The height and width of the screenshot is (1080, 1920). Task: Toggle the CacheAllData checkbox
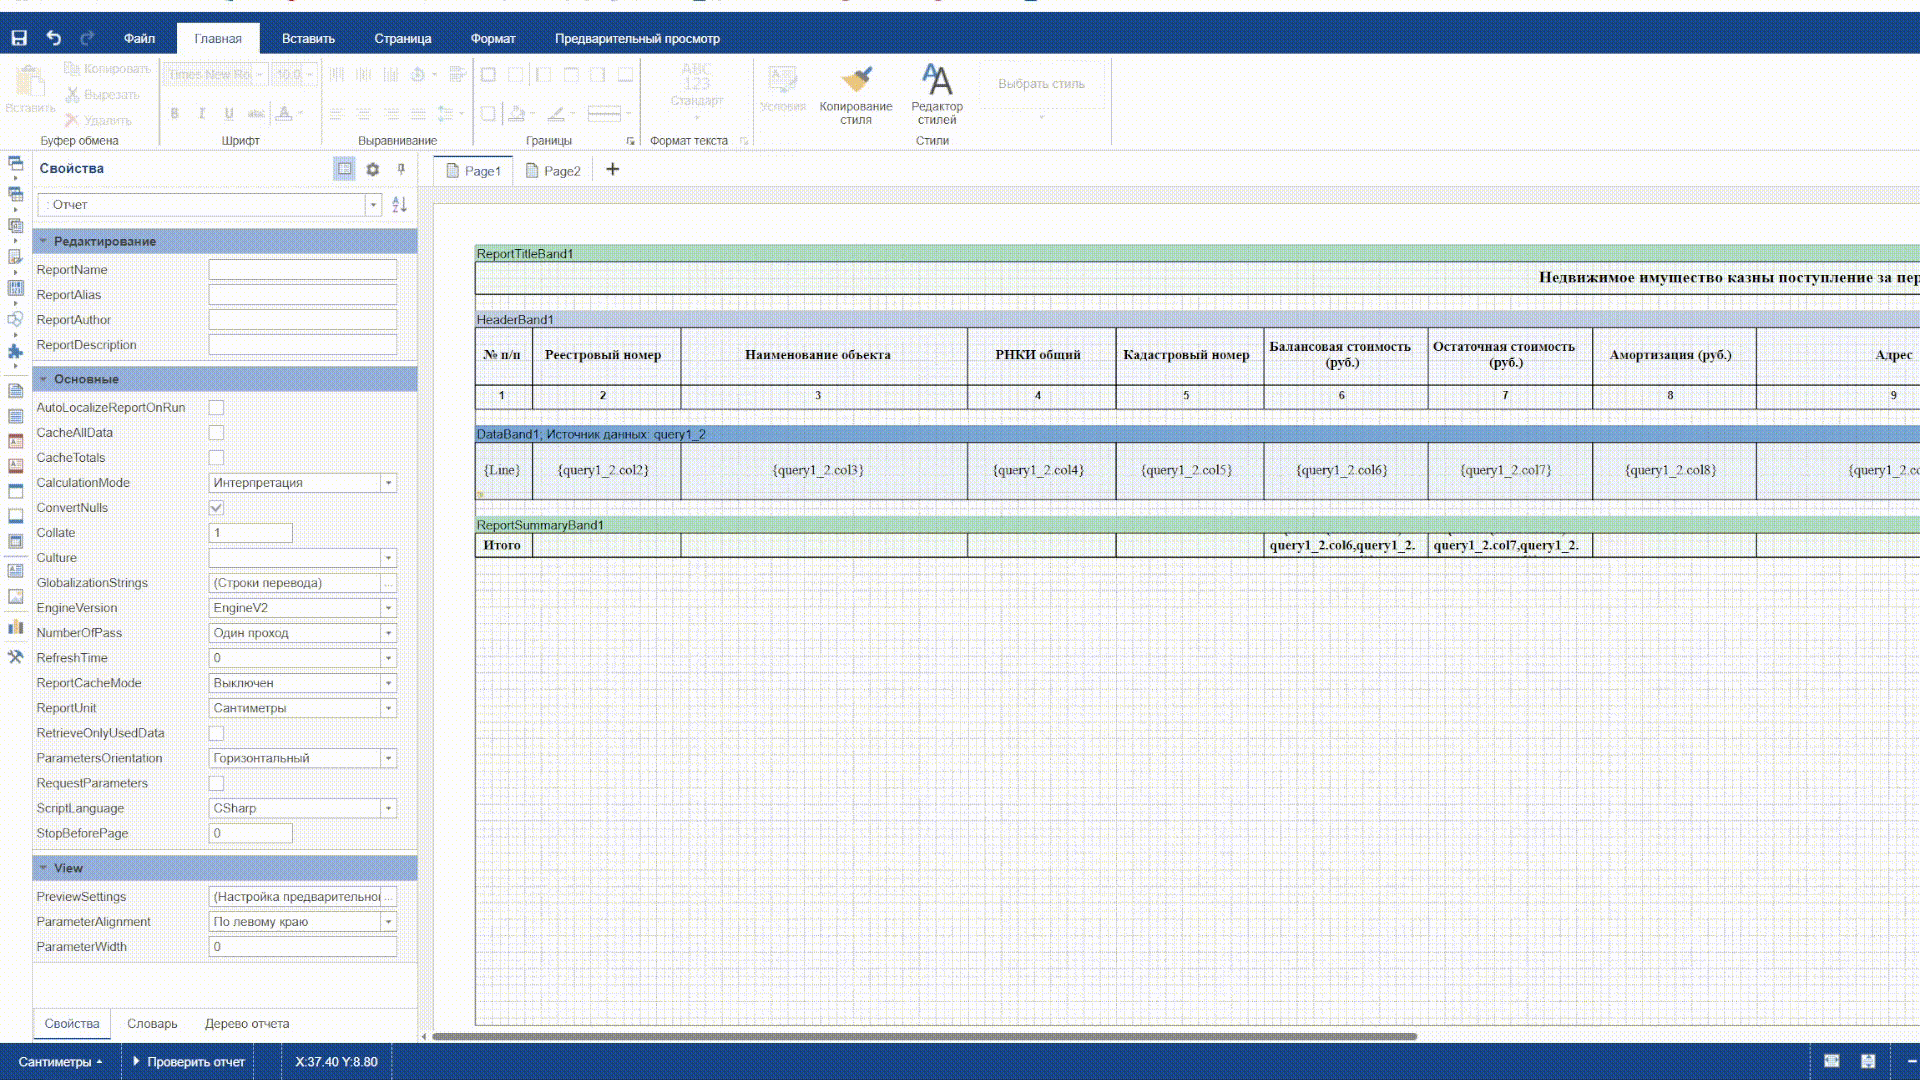216,433
